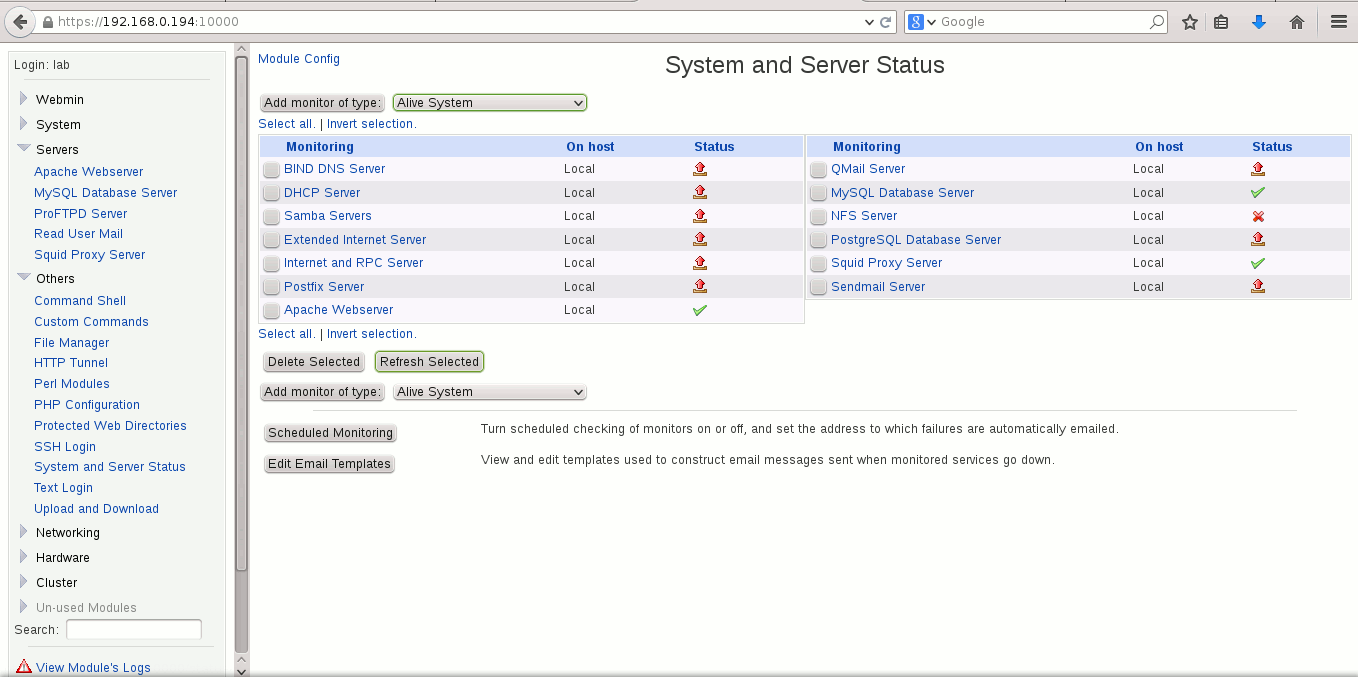
Task: Click the Refresh Selected button
Action: pyautogui.click(x=430, y=362)
